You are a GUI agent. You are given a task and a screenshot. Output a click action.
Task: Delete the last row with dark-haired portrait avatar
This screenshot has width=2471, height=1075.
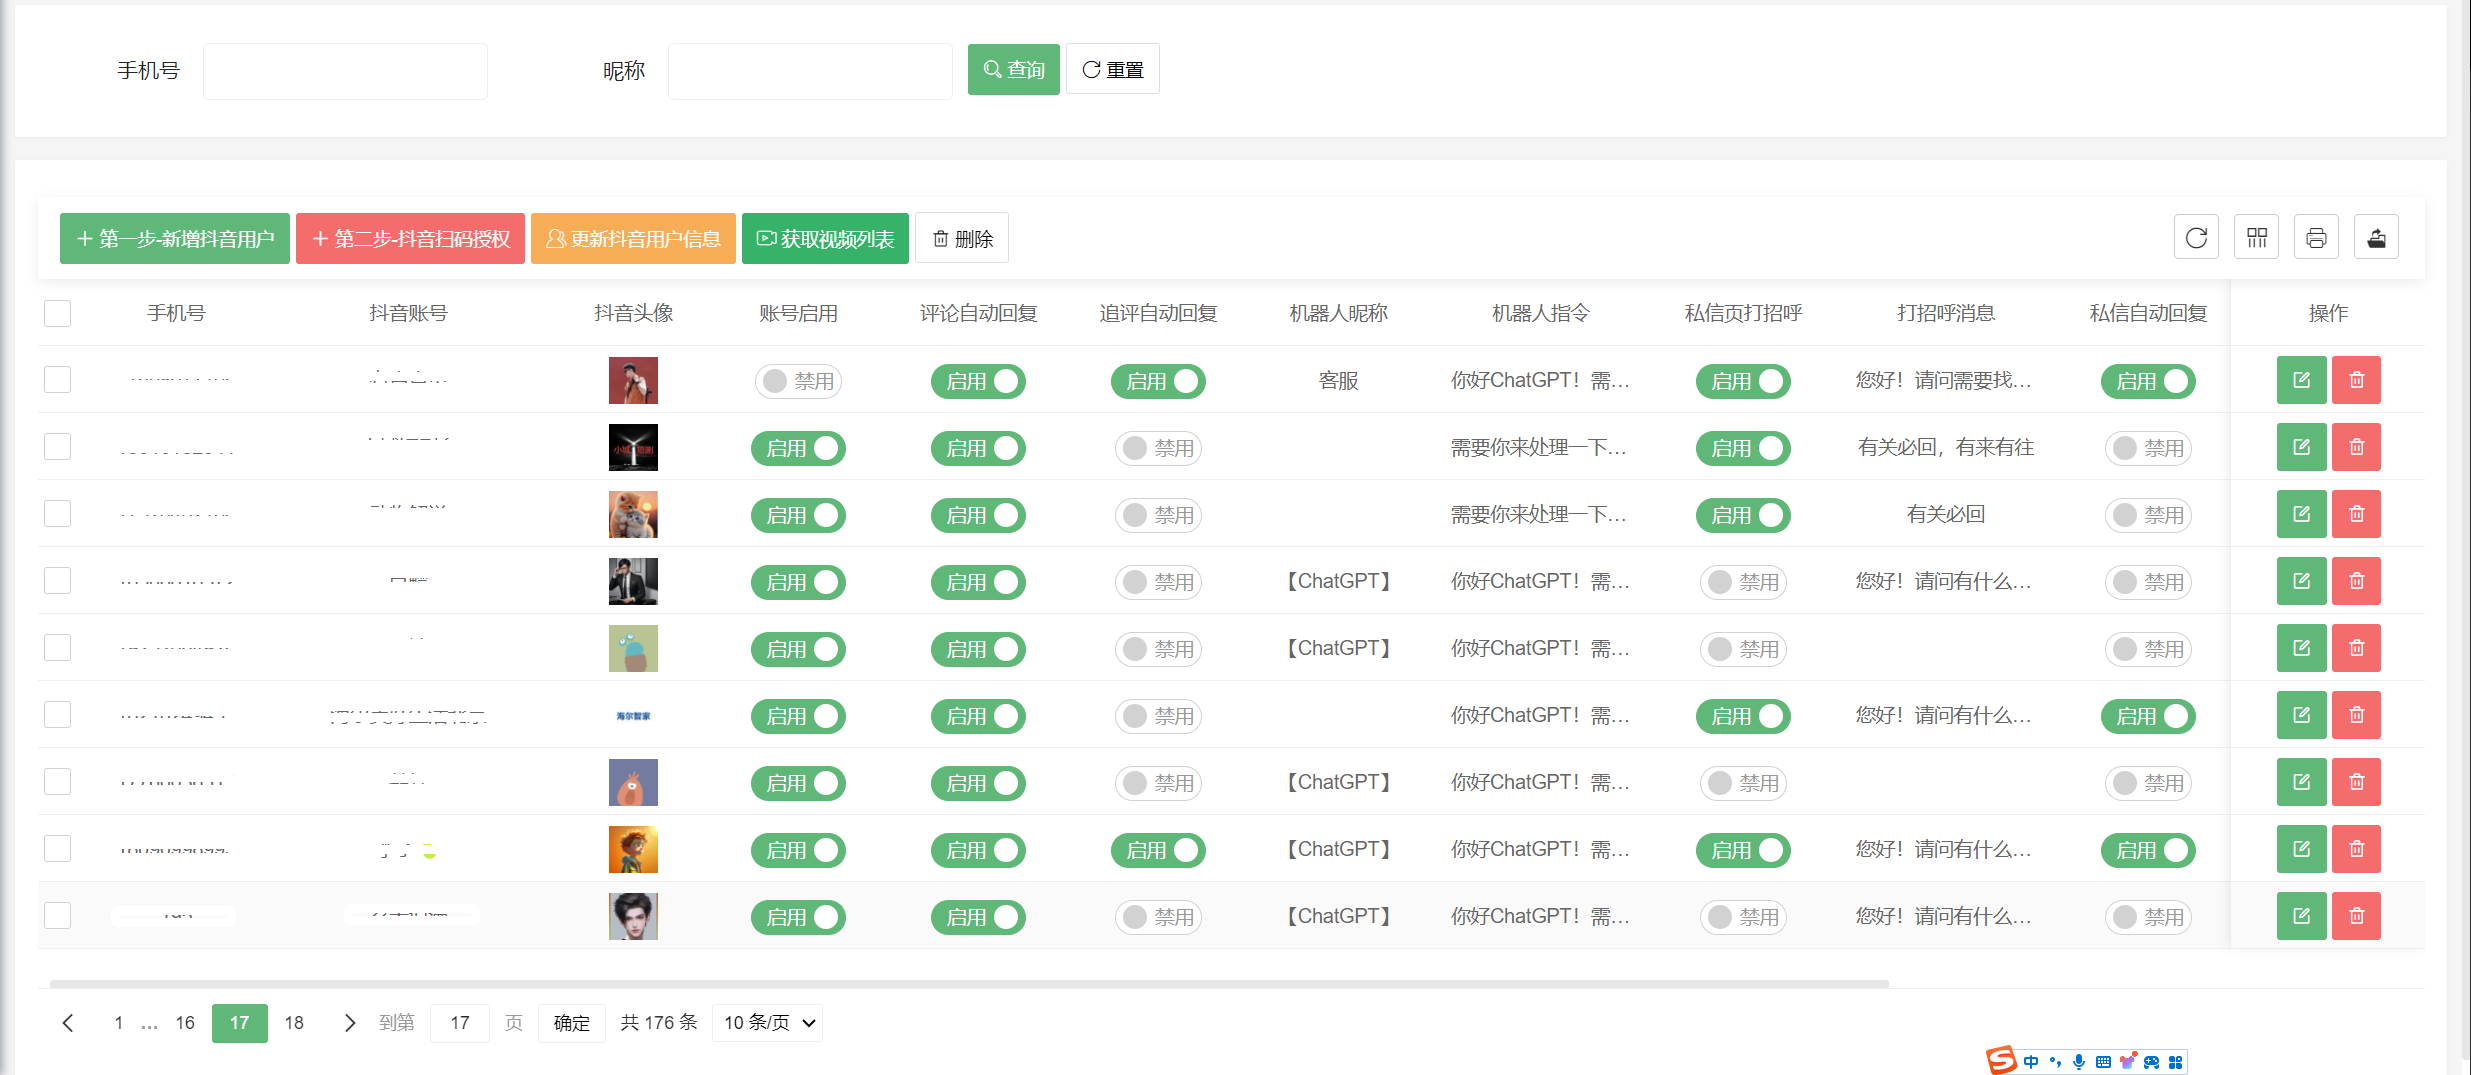tap(2356, 916)
